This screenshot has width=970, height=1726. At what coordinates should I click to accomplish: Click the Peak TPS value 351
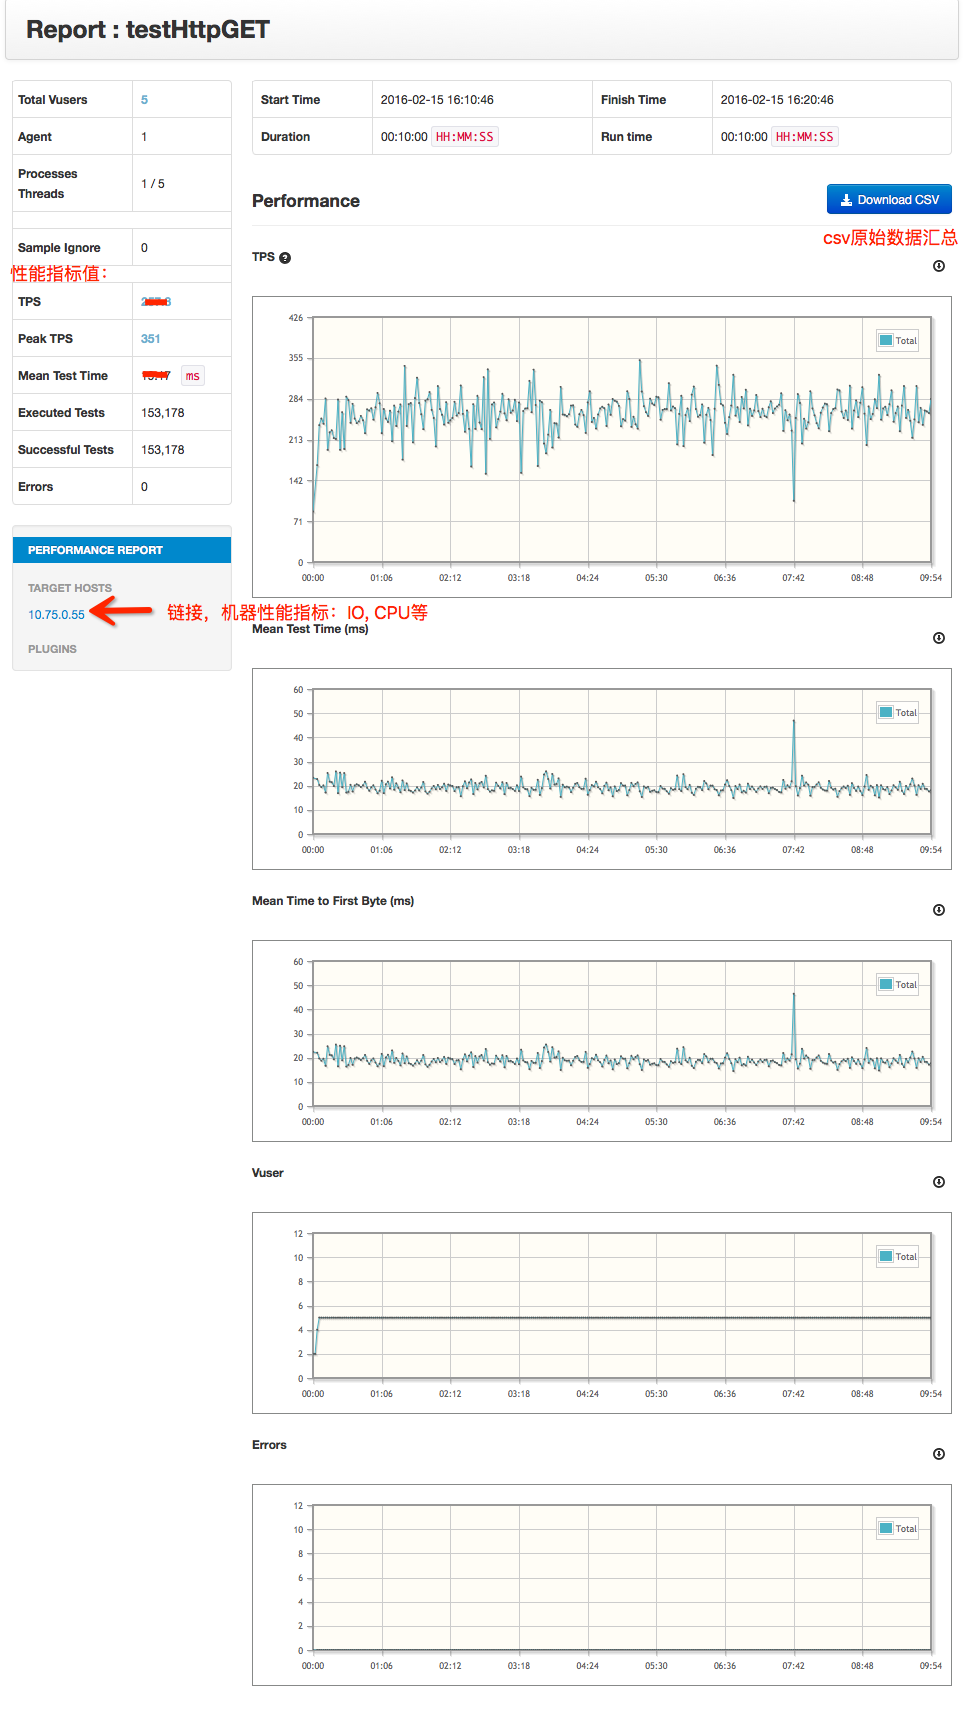[x=151, y=339]
